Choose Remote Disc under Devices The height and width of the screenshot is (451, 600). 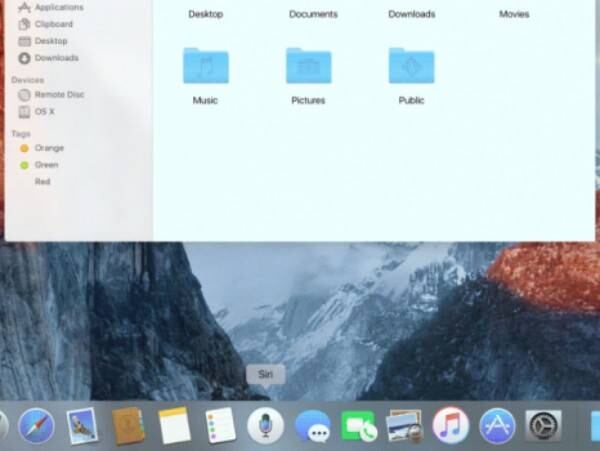tap(59, 94)
